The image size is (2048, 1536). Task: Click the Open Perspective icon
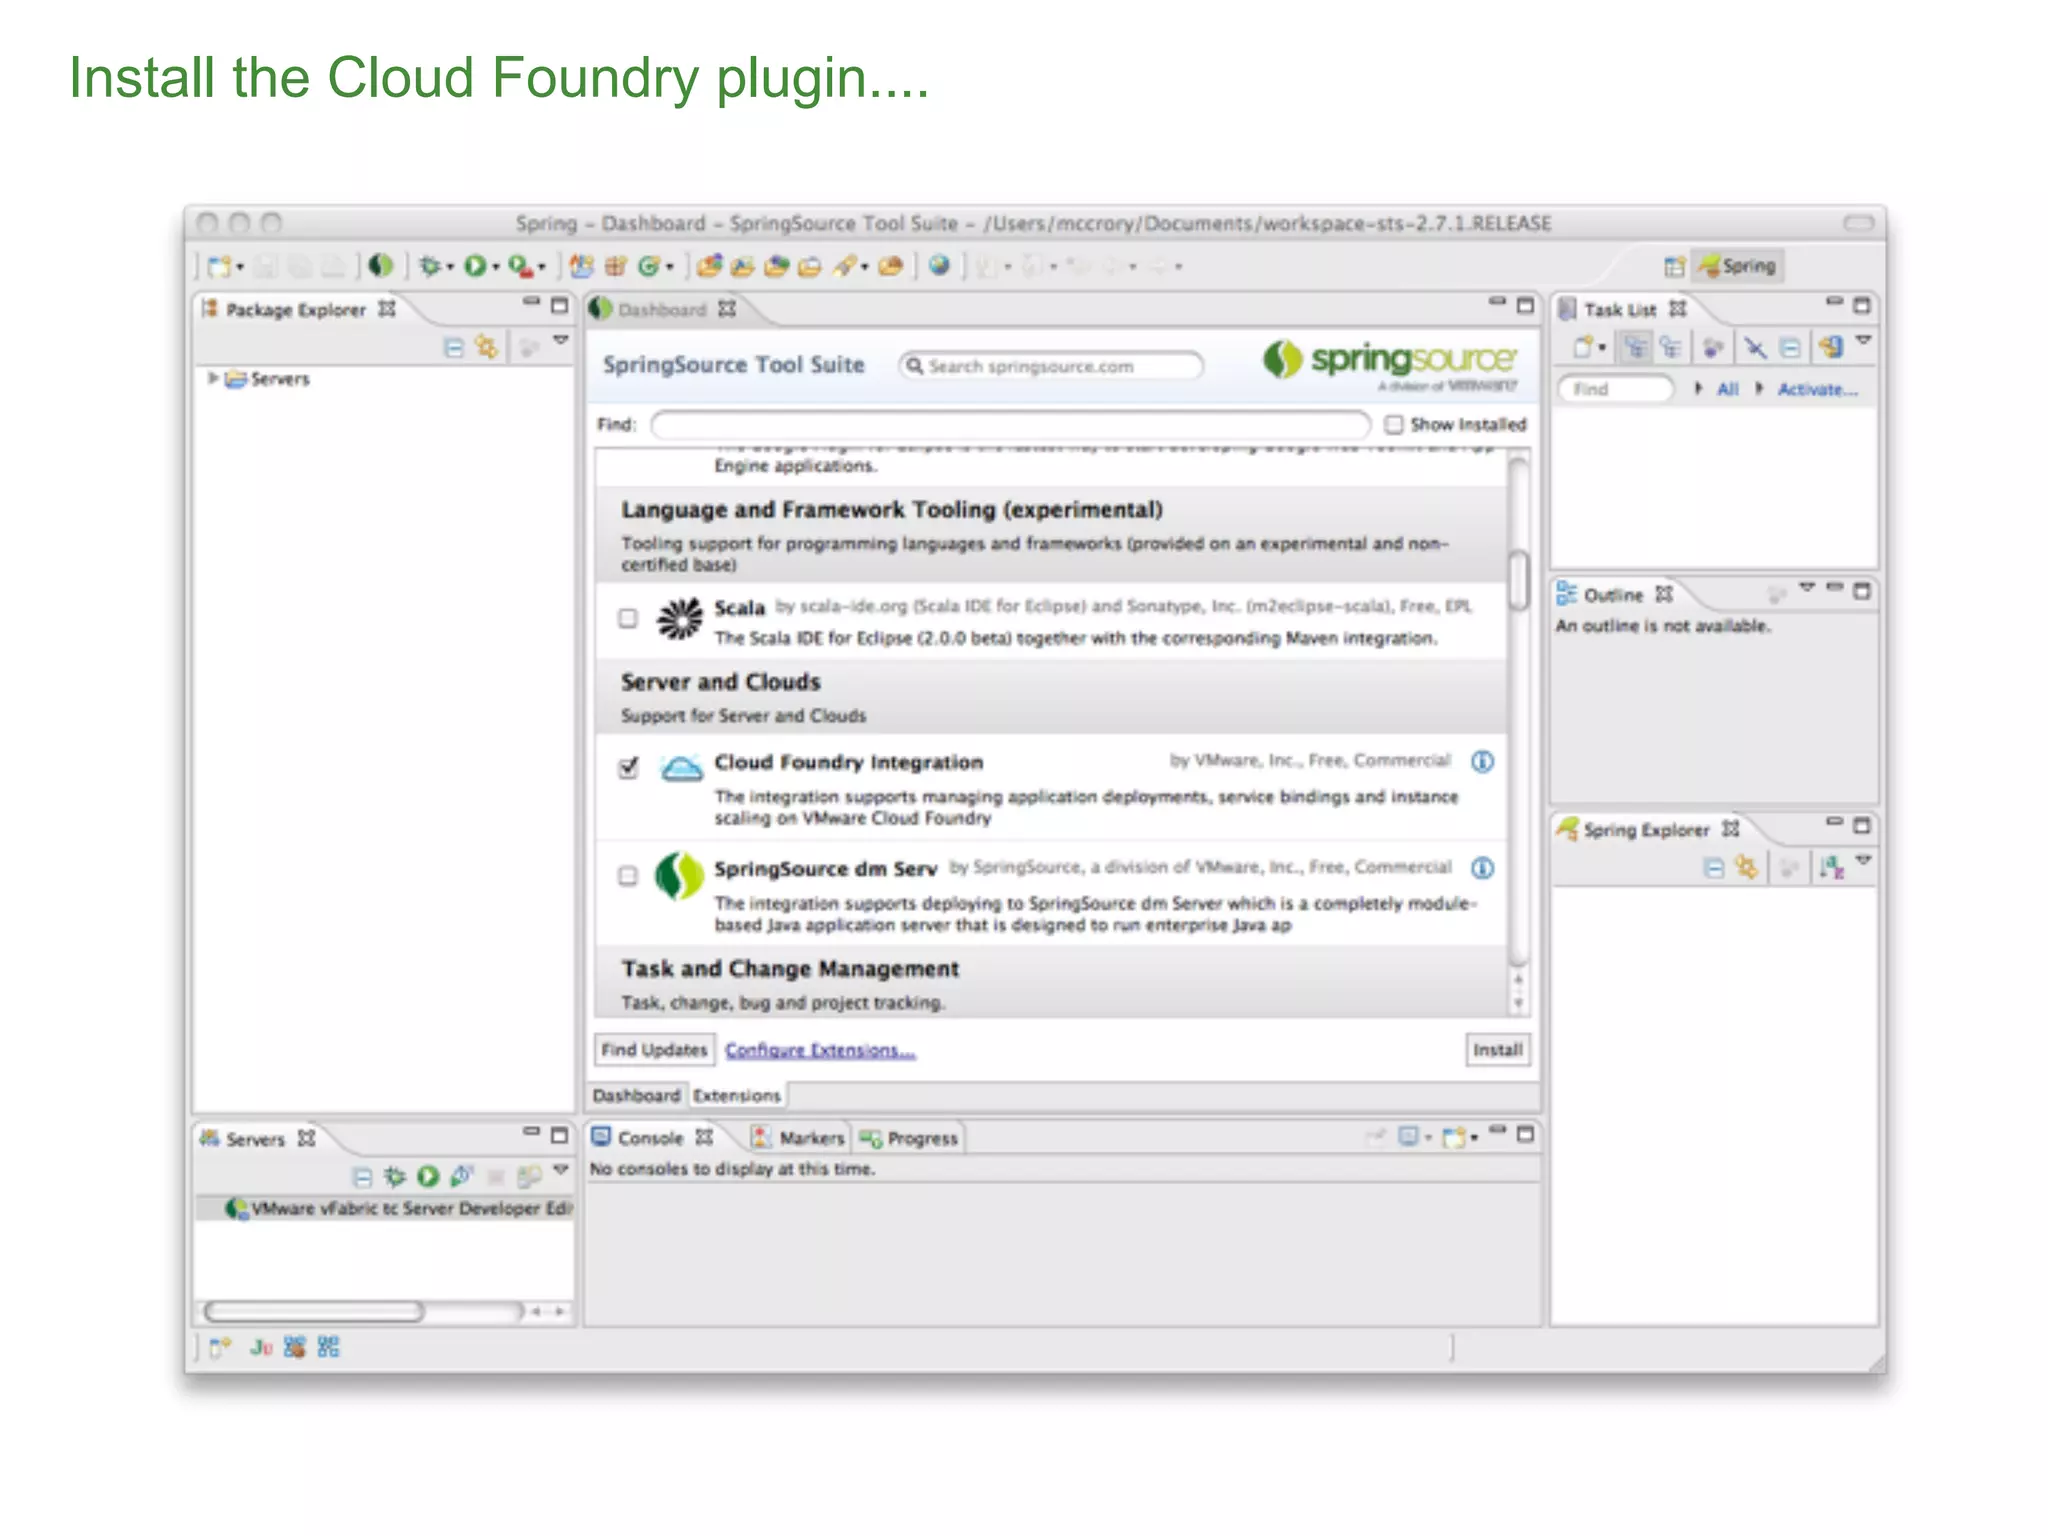pos(1673,266)
